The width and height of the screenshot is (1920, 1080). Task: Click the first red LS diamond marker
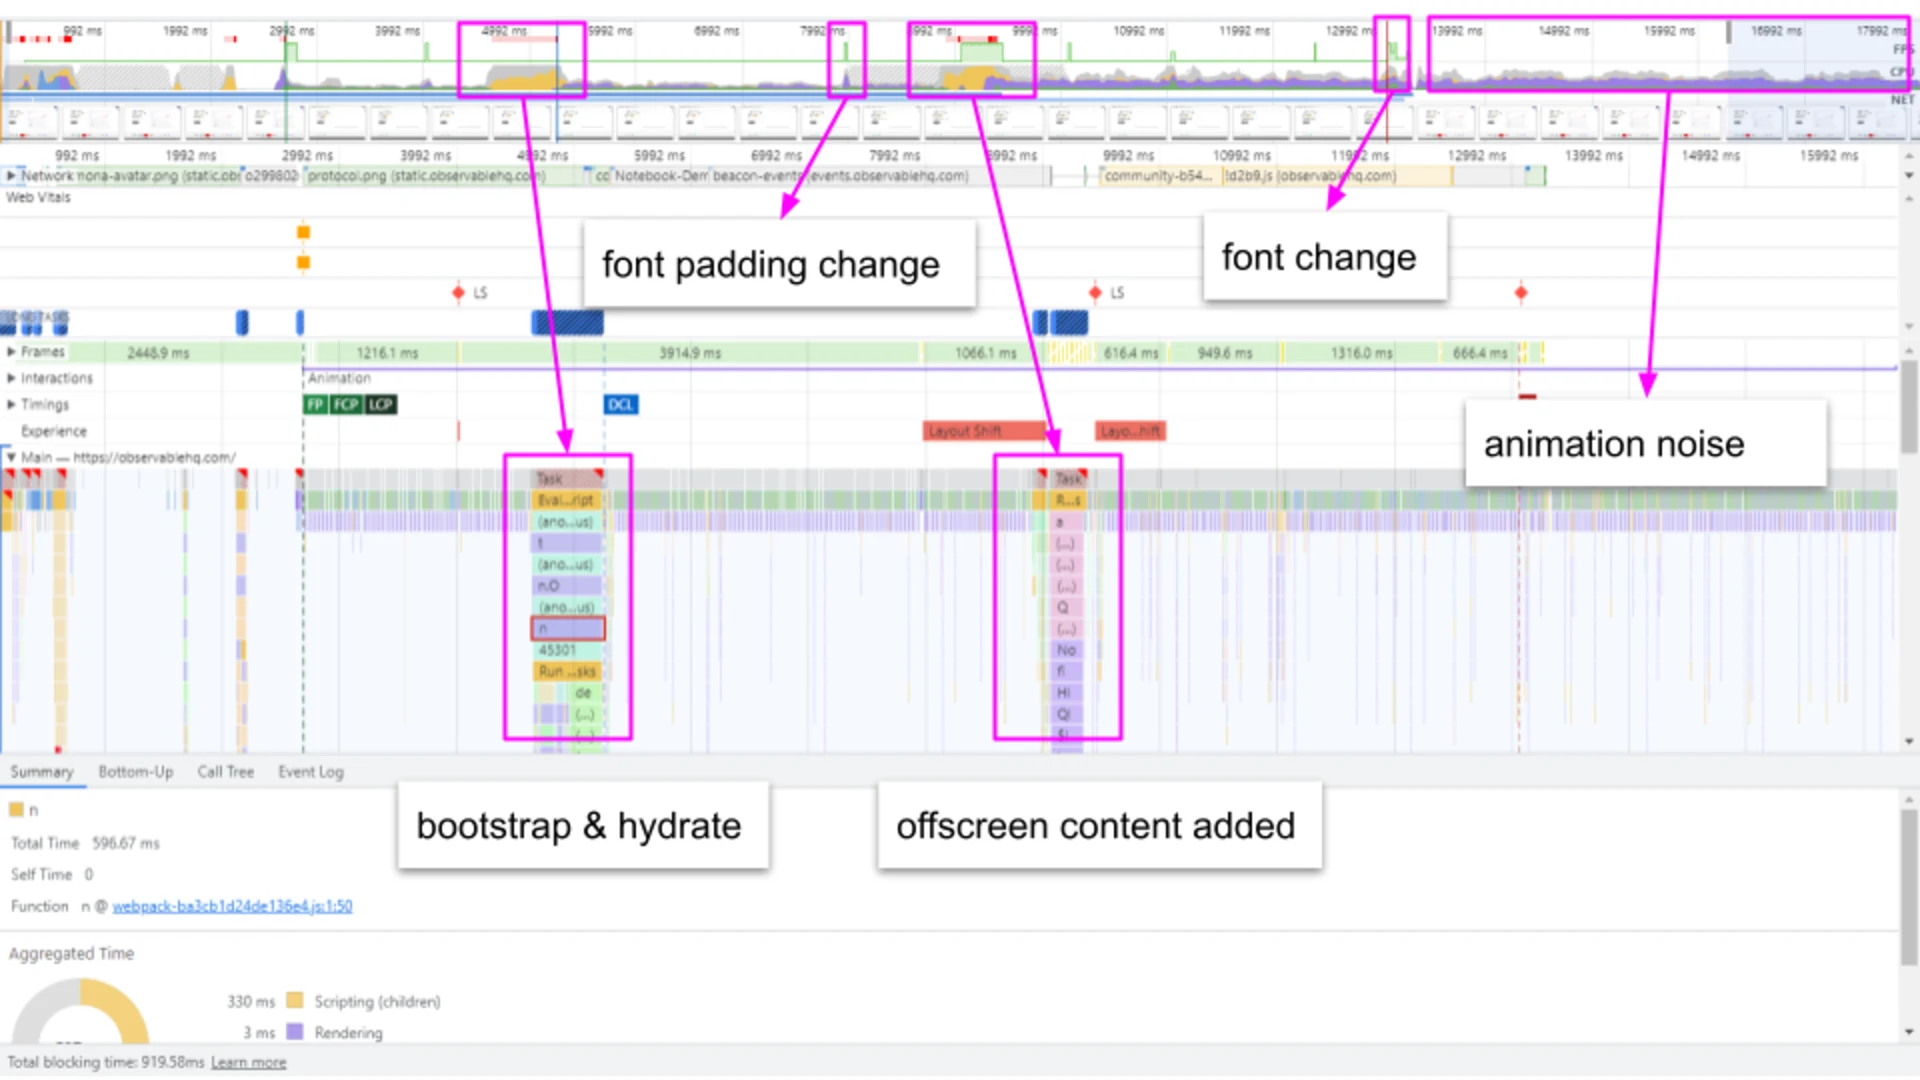[458, 293]
